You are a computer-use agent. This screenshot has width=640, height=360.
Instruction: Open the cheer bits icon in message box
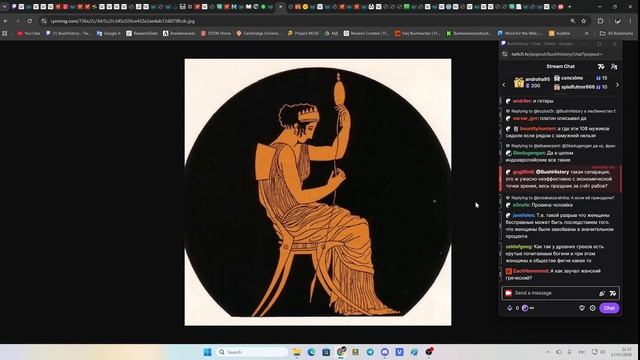(602, 293)
